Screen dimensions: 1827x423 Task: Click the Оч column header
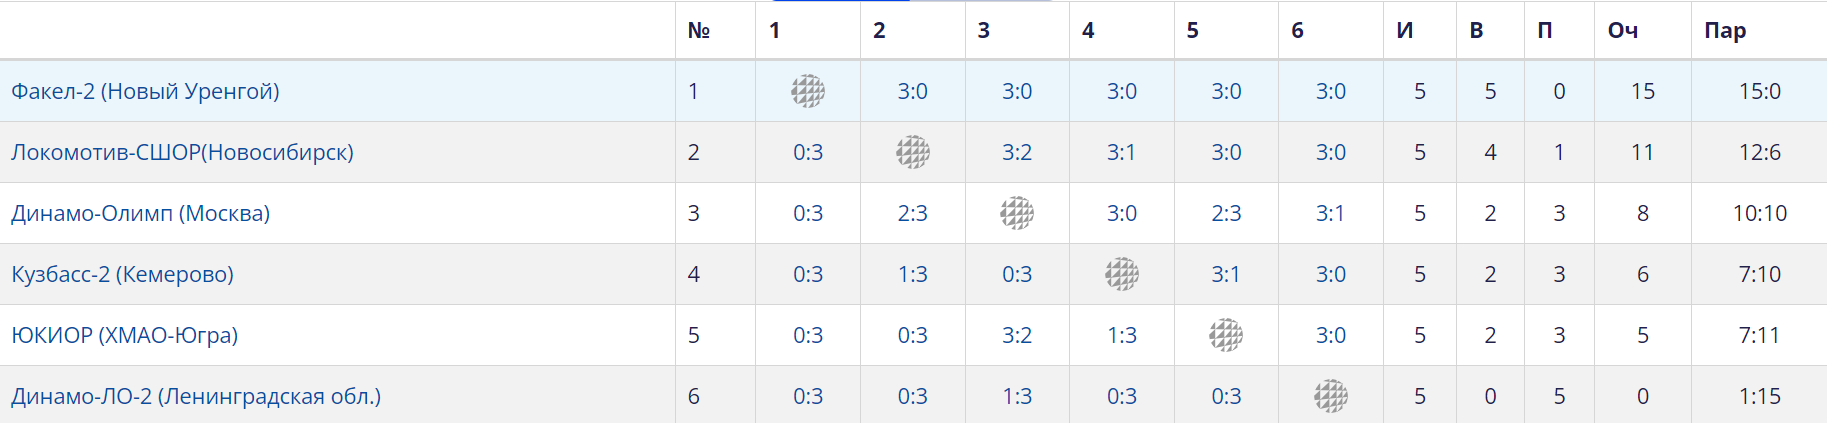[1623, 30]
